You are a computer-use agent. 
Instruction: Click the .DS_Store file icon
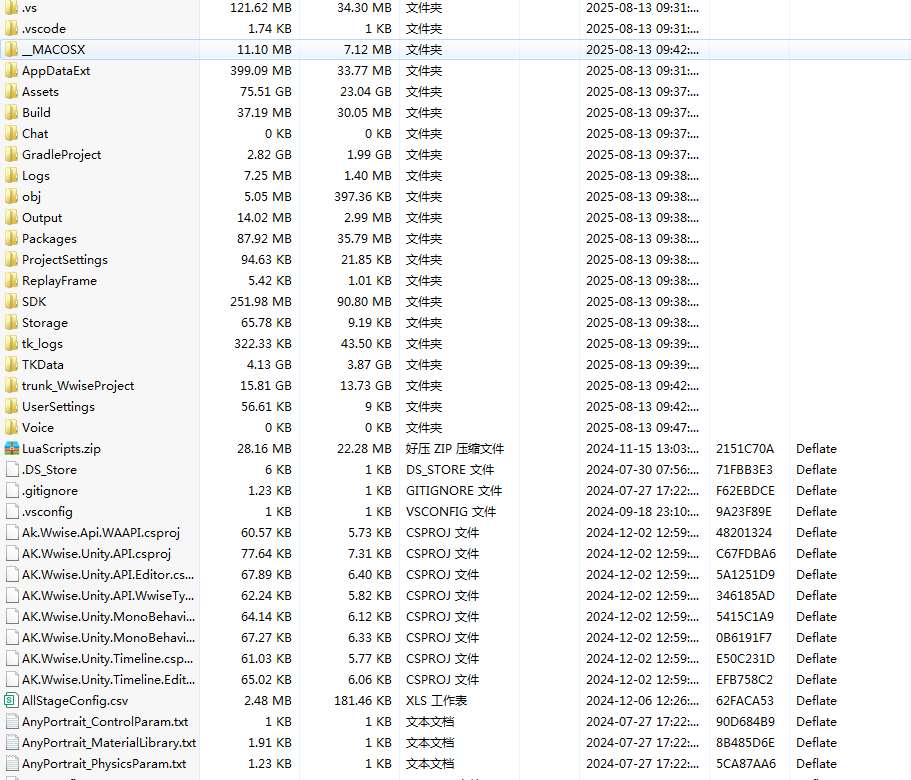click(x=12, y=470)
